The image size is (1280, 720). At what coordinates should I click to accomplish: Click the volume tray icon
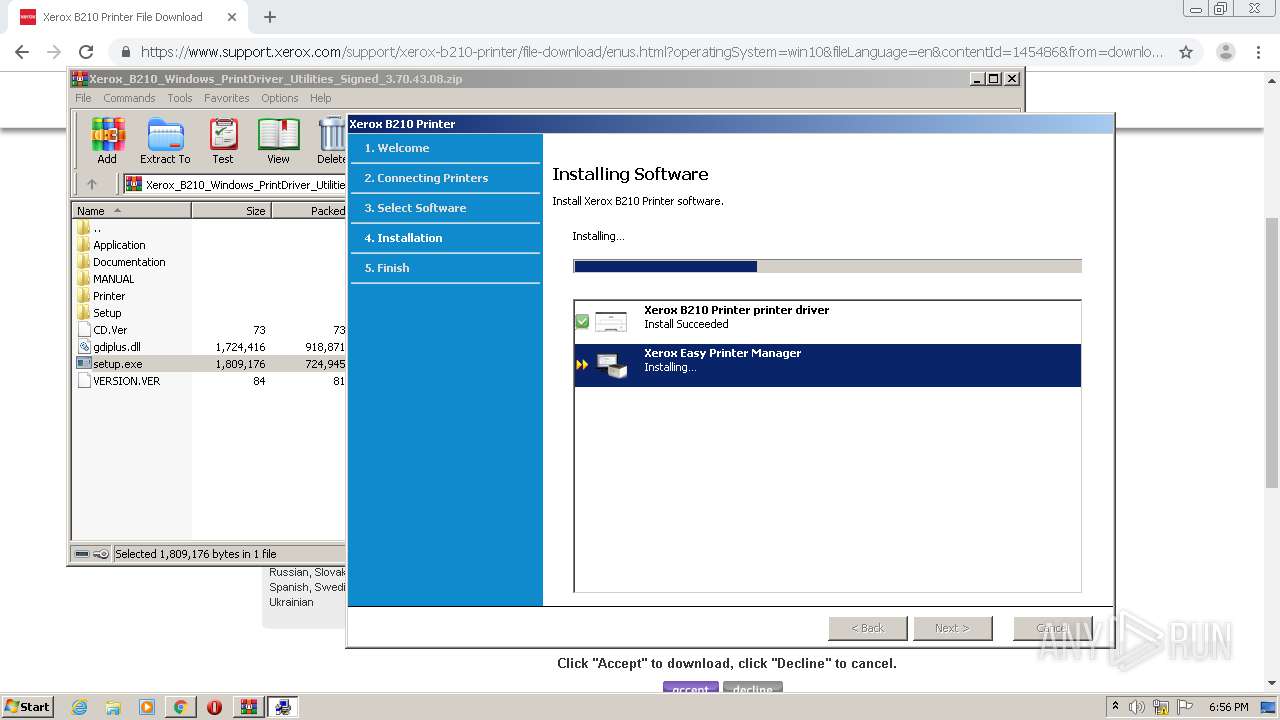[1137, 707]
